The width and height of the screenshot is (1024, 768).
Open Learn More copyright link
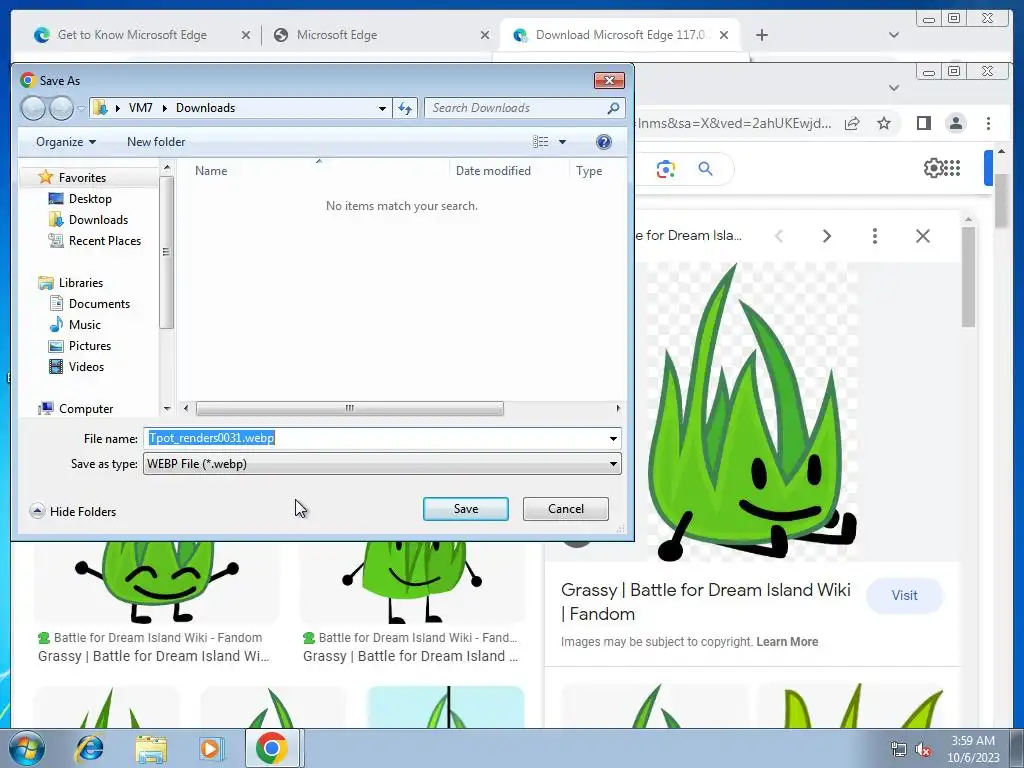click(x=787, y=642)
